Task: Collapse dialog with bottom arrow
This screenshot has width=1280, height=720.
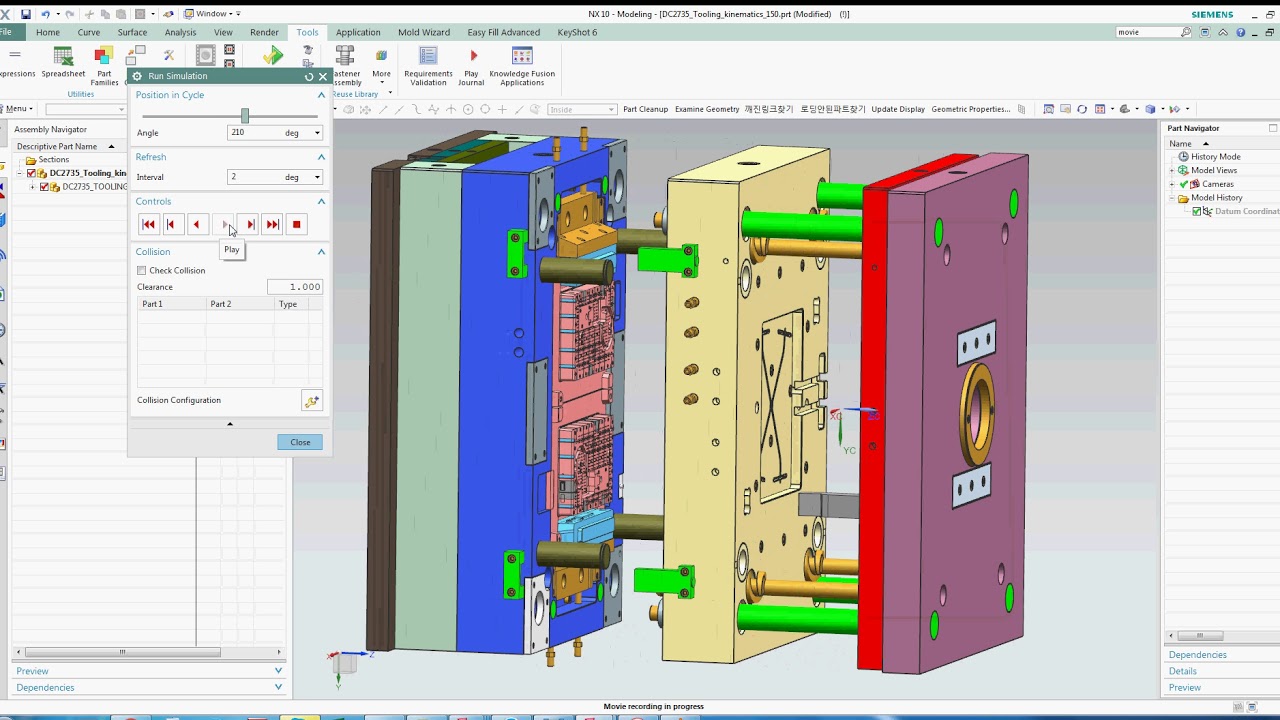Action: (x=230, y=424)
